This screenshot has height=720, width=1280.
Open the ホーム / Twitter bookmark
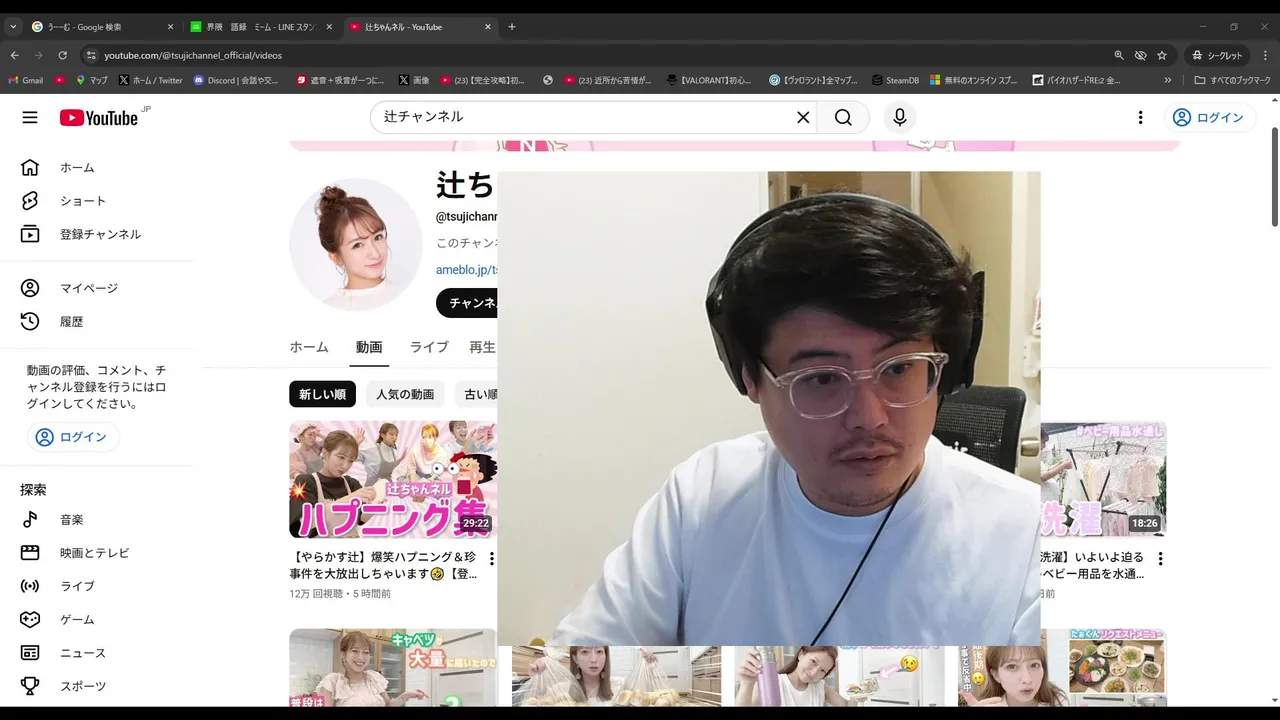point(150,80)
